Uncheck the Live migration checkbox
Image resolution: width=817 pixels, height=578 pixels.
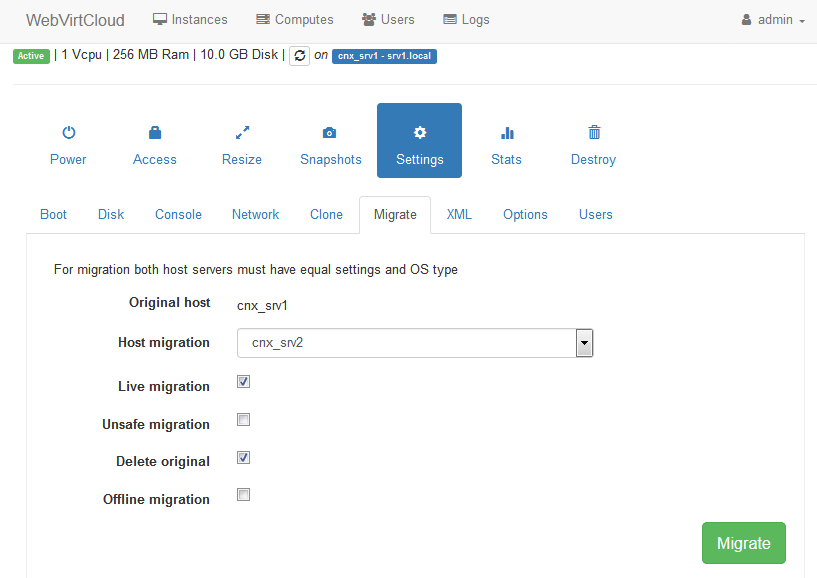pos(243,382)
